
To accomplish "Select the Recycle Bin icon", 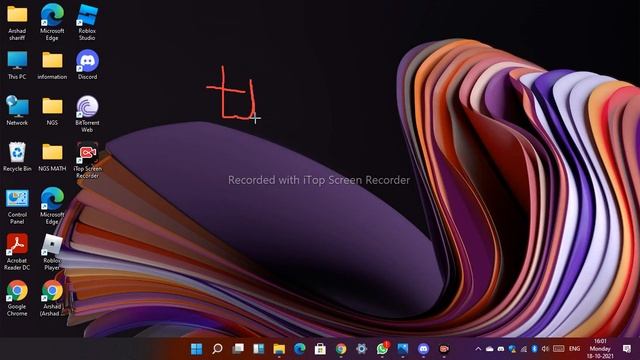I will [x=17, y=157].
